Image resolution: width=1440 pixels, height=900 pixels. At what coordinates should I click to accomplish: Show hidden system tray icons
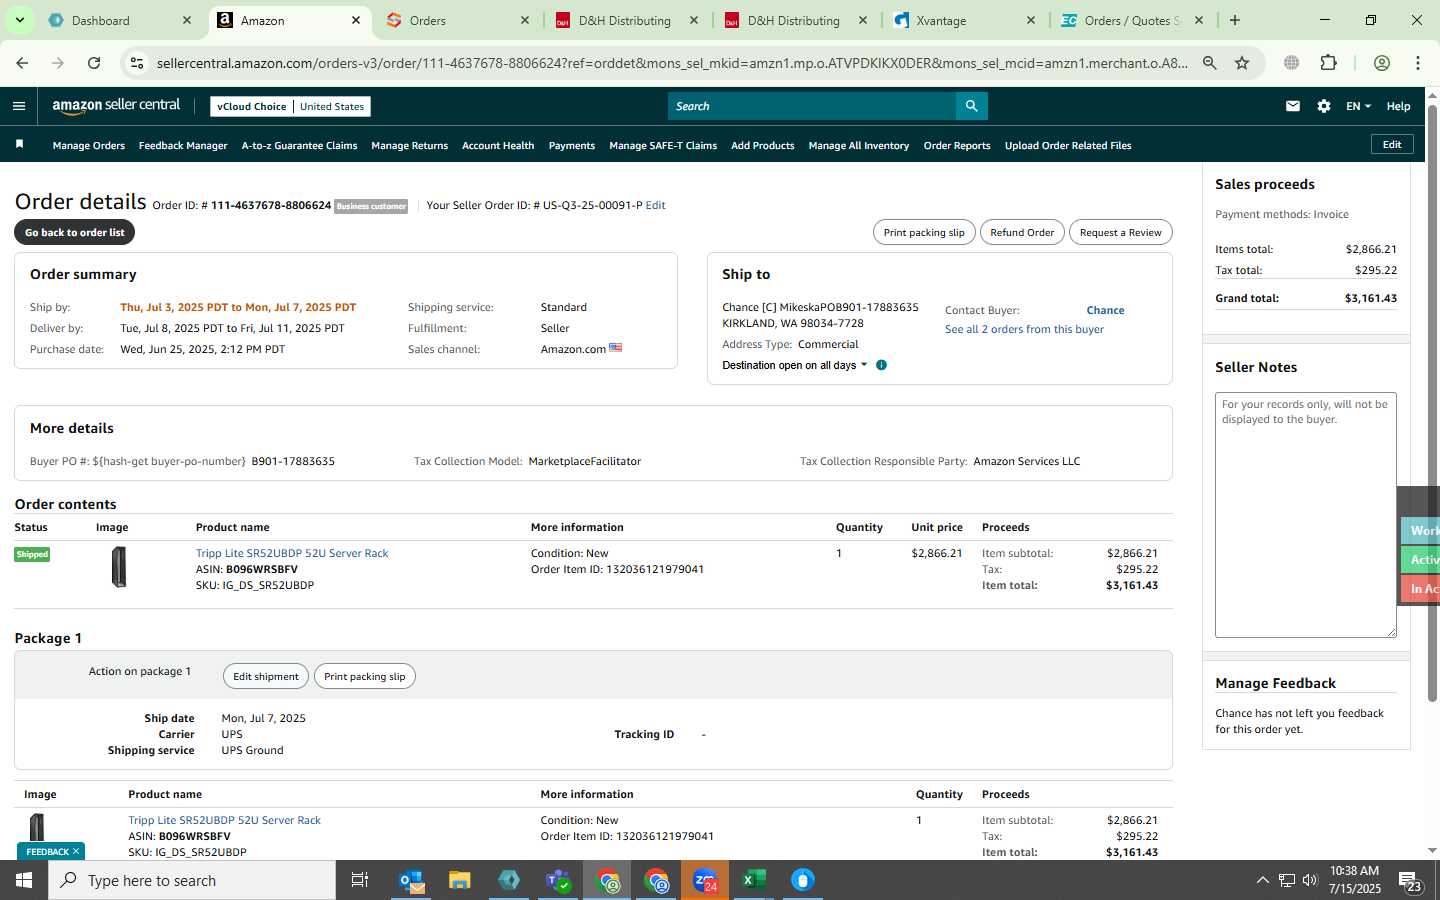point(1262,880)
